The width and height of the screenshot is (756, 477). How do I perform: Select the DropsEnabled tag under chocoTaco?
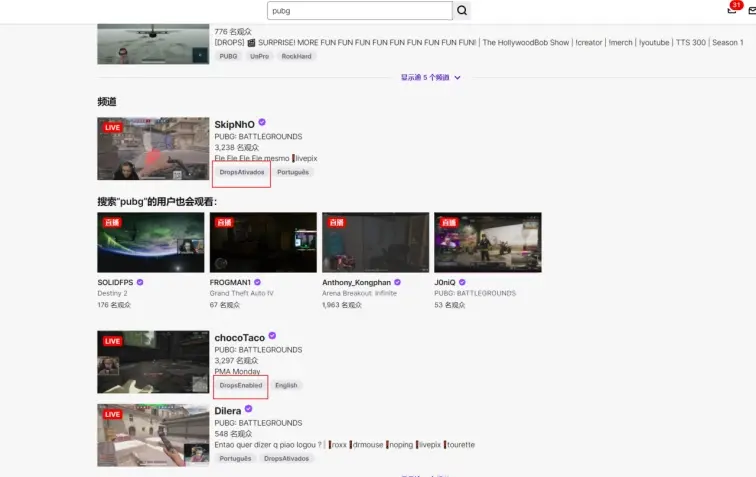241,385
